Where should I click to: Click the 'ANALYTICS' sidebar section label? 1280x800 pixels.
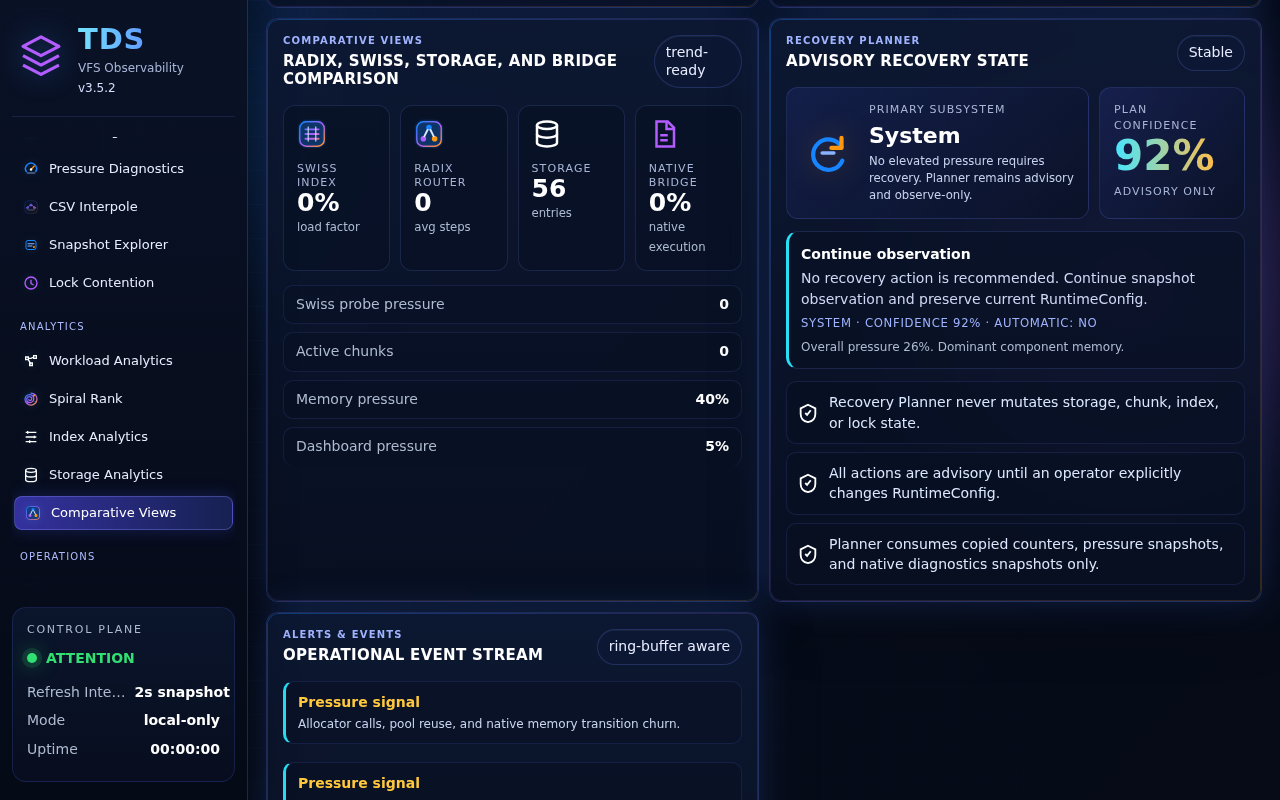[52, 327]
